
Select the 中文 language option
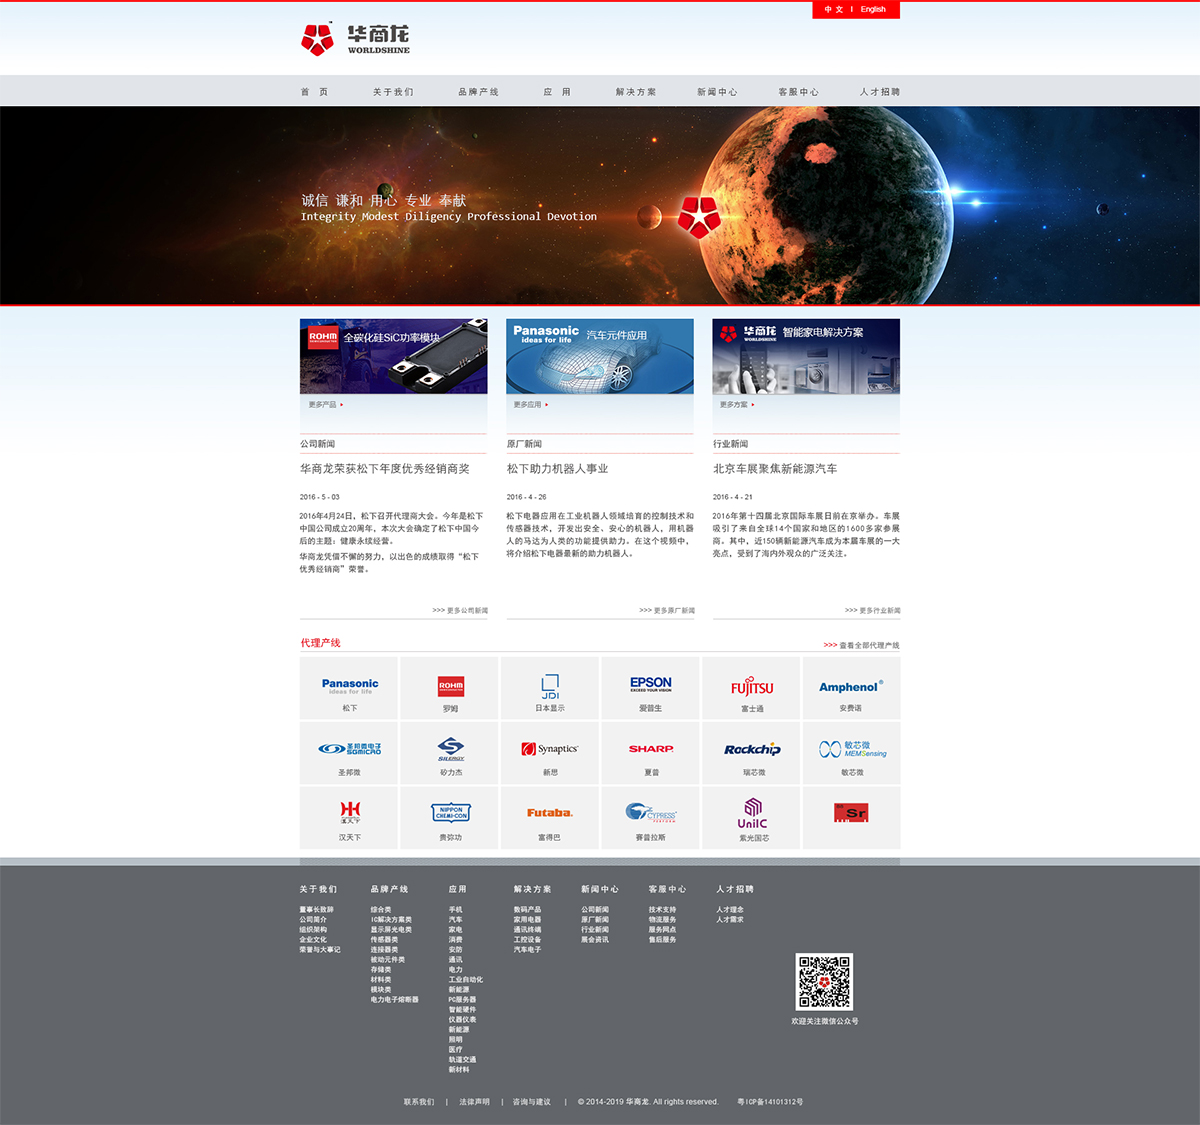coord(834,10)
